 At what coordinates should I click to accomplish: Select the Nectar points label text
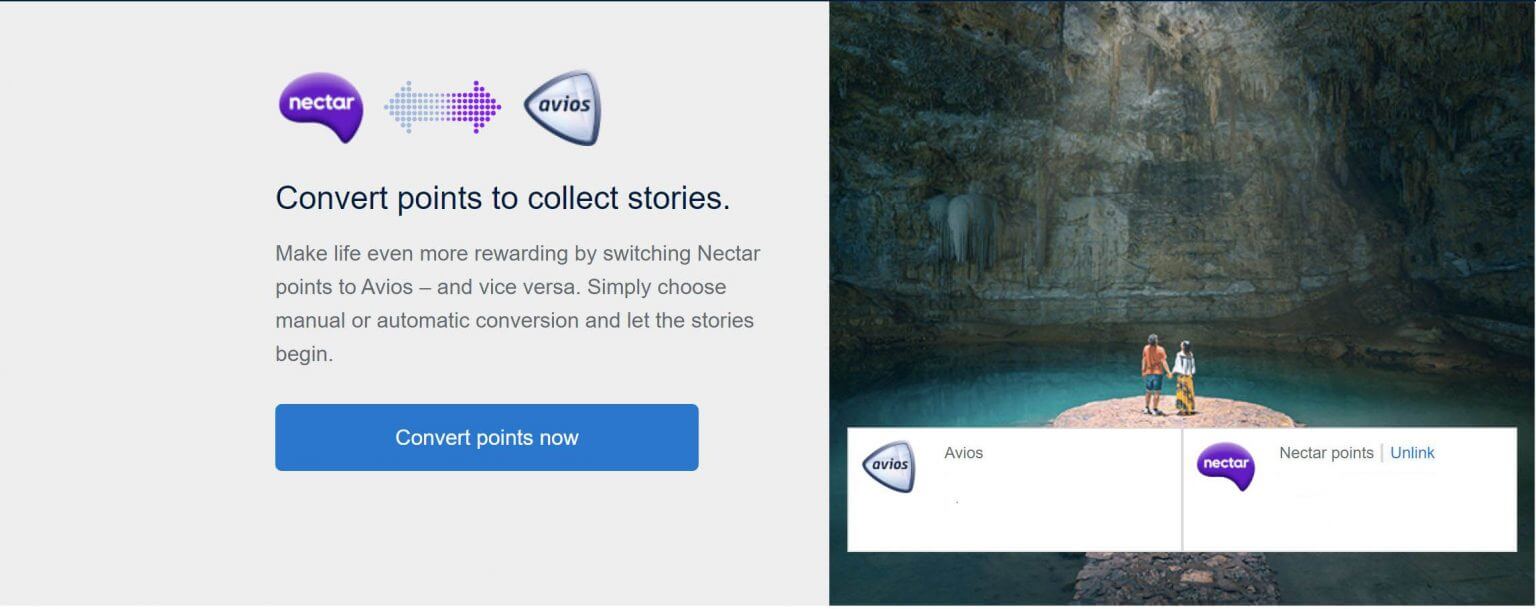1327,452
